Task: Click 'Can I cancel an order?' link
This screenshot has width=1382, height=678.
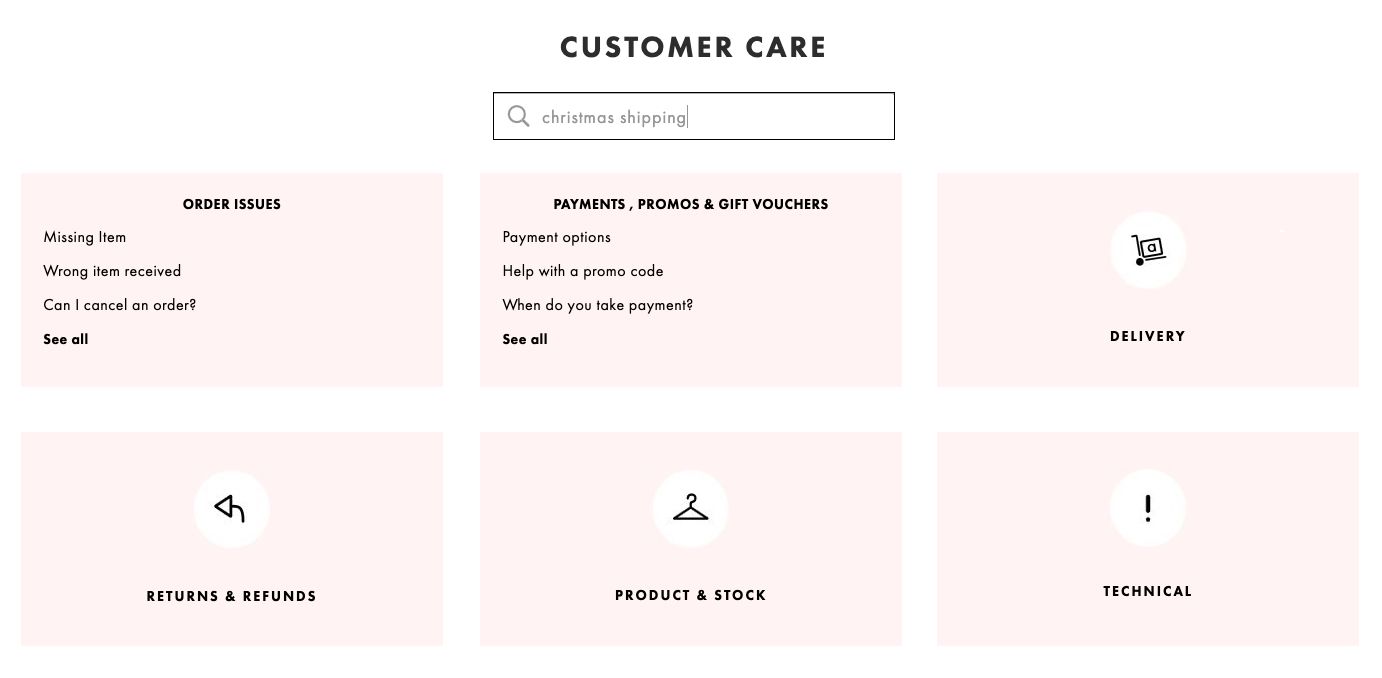Action: click(x=119, y=305)
